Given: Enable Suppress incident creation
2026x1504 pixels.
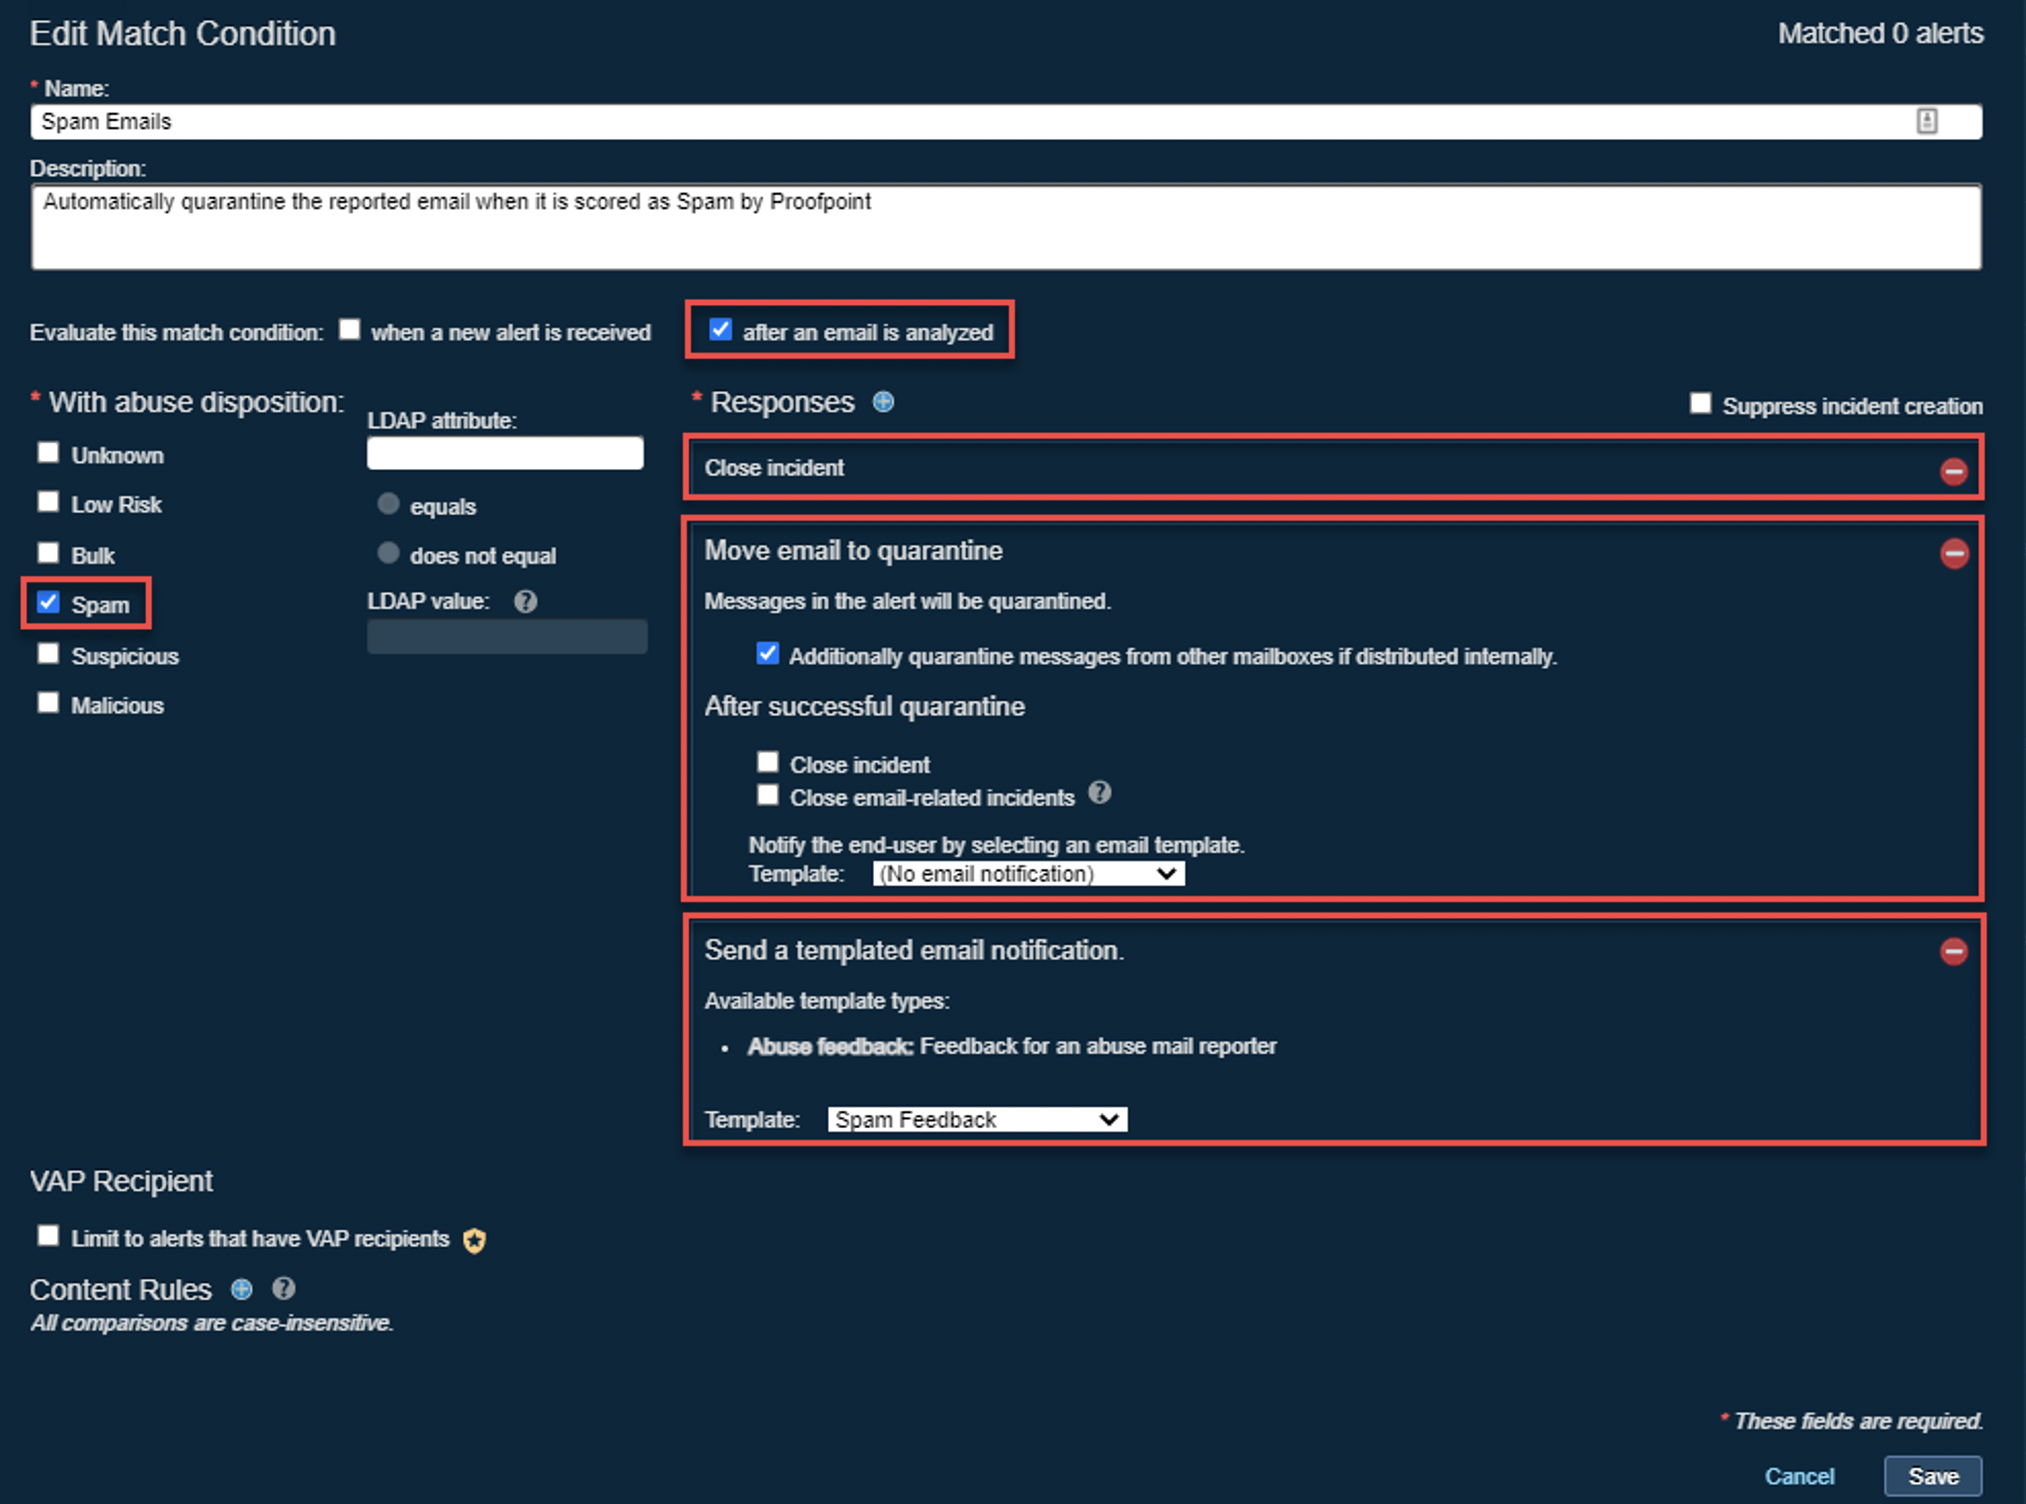Looking at the screenshot, I should (x=1700, y=404).
